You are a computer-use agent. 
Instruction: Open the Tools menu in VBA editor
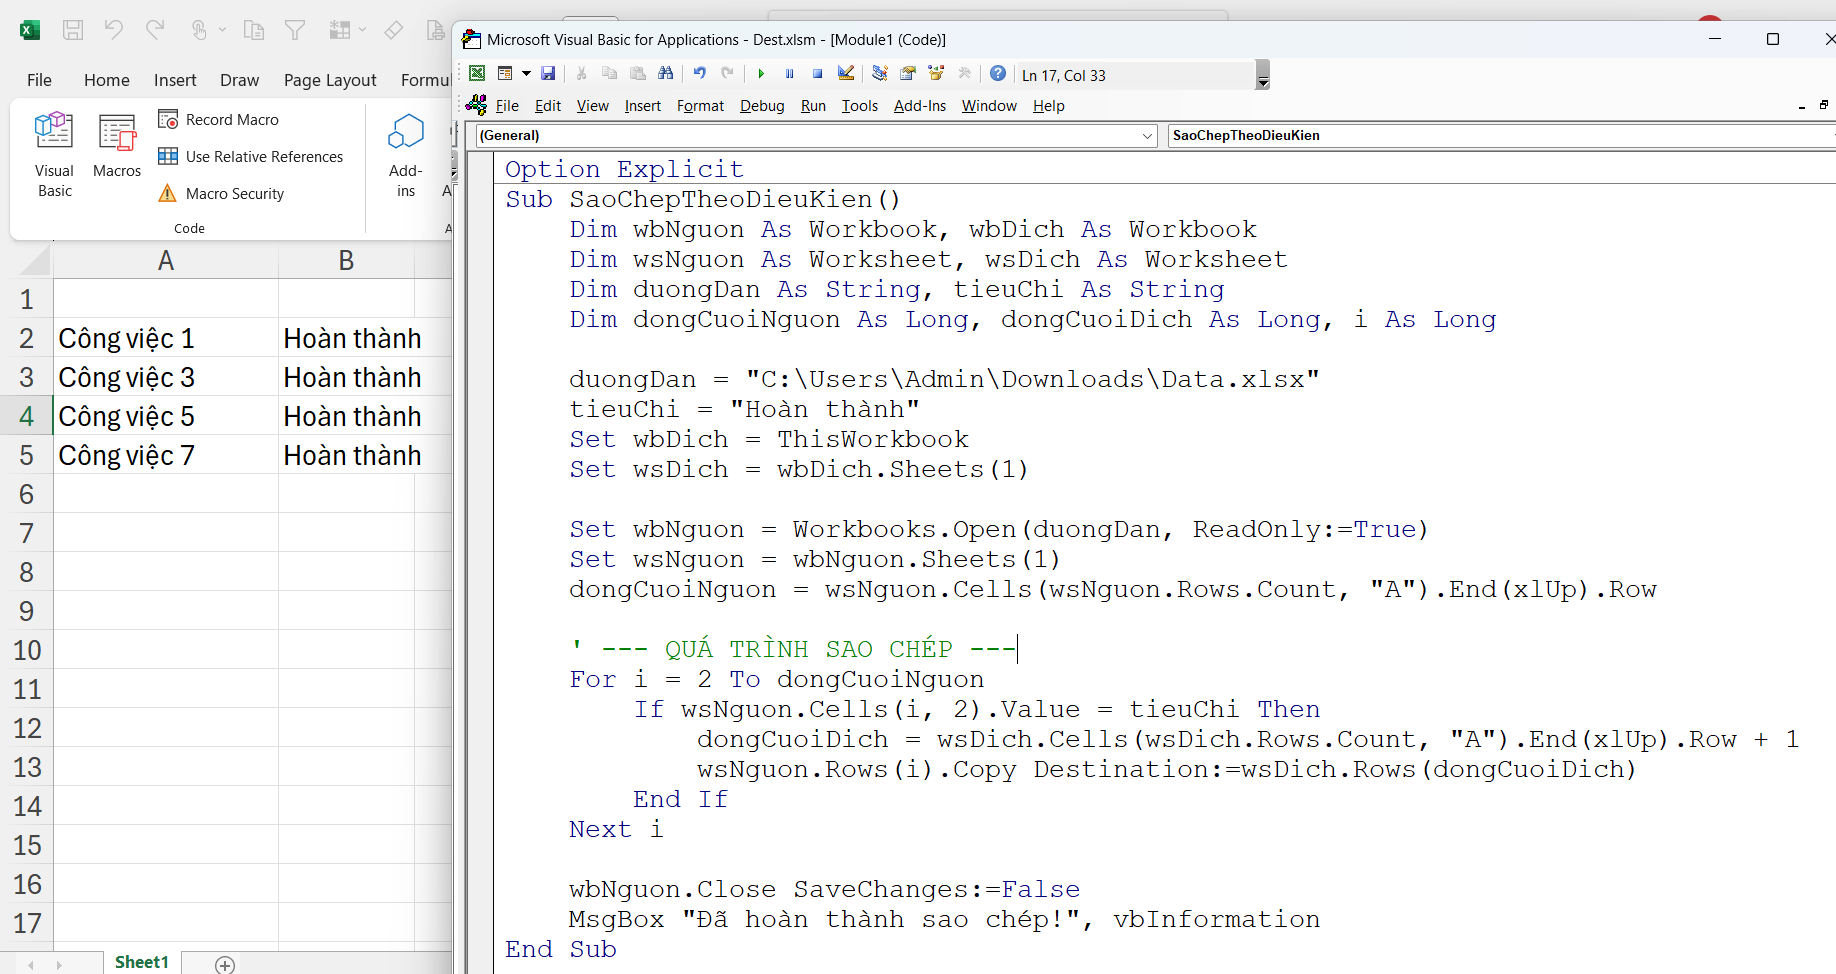pyautogui.click(x=859, y=106)
